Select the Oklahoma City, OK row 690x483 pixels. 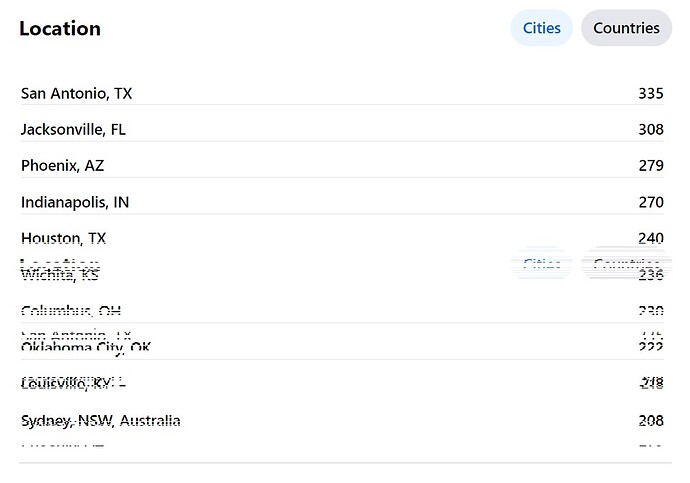(342, 348)
